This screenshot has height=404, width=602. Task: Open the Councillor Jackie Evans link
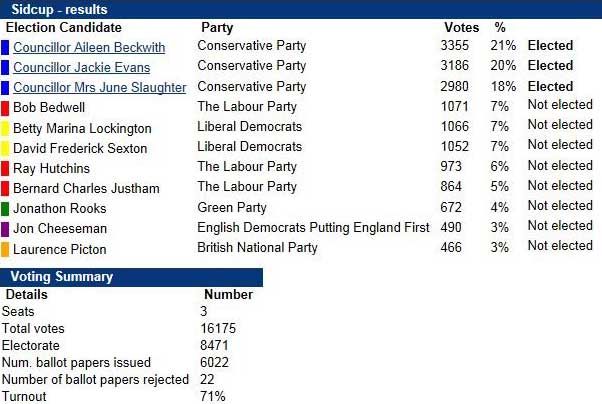(x=82, y=67)
